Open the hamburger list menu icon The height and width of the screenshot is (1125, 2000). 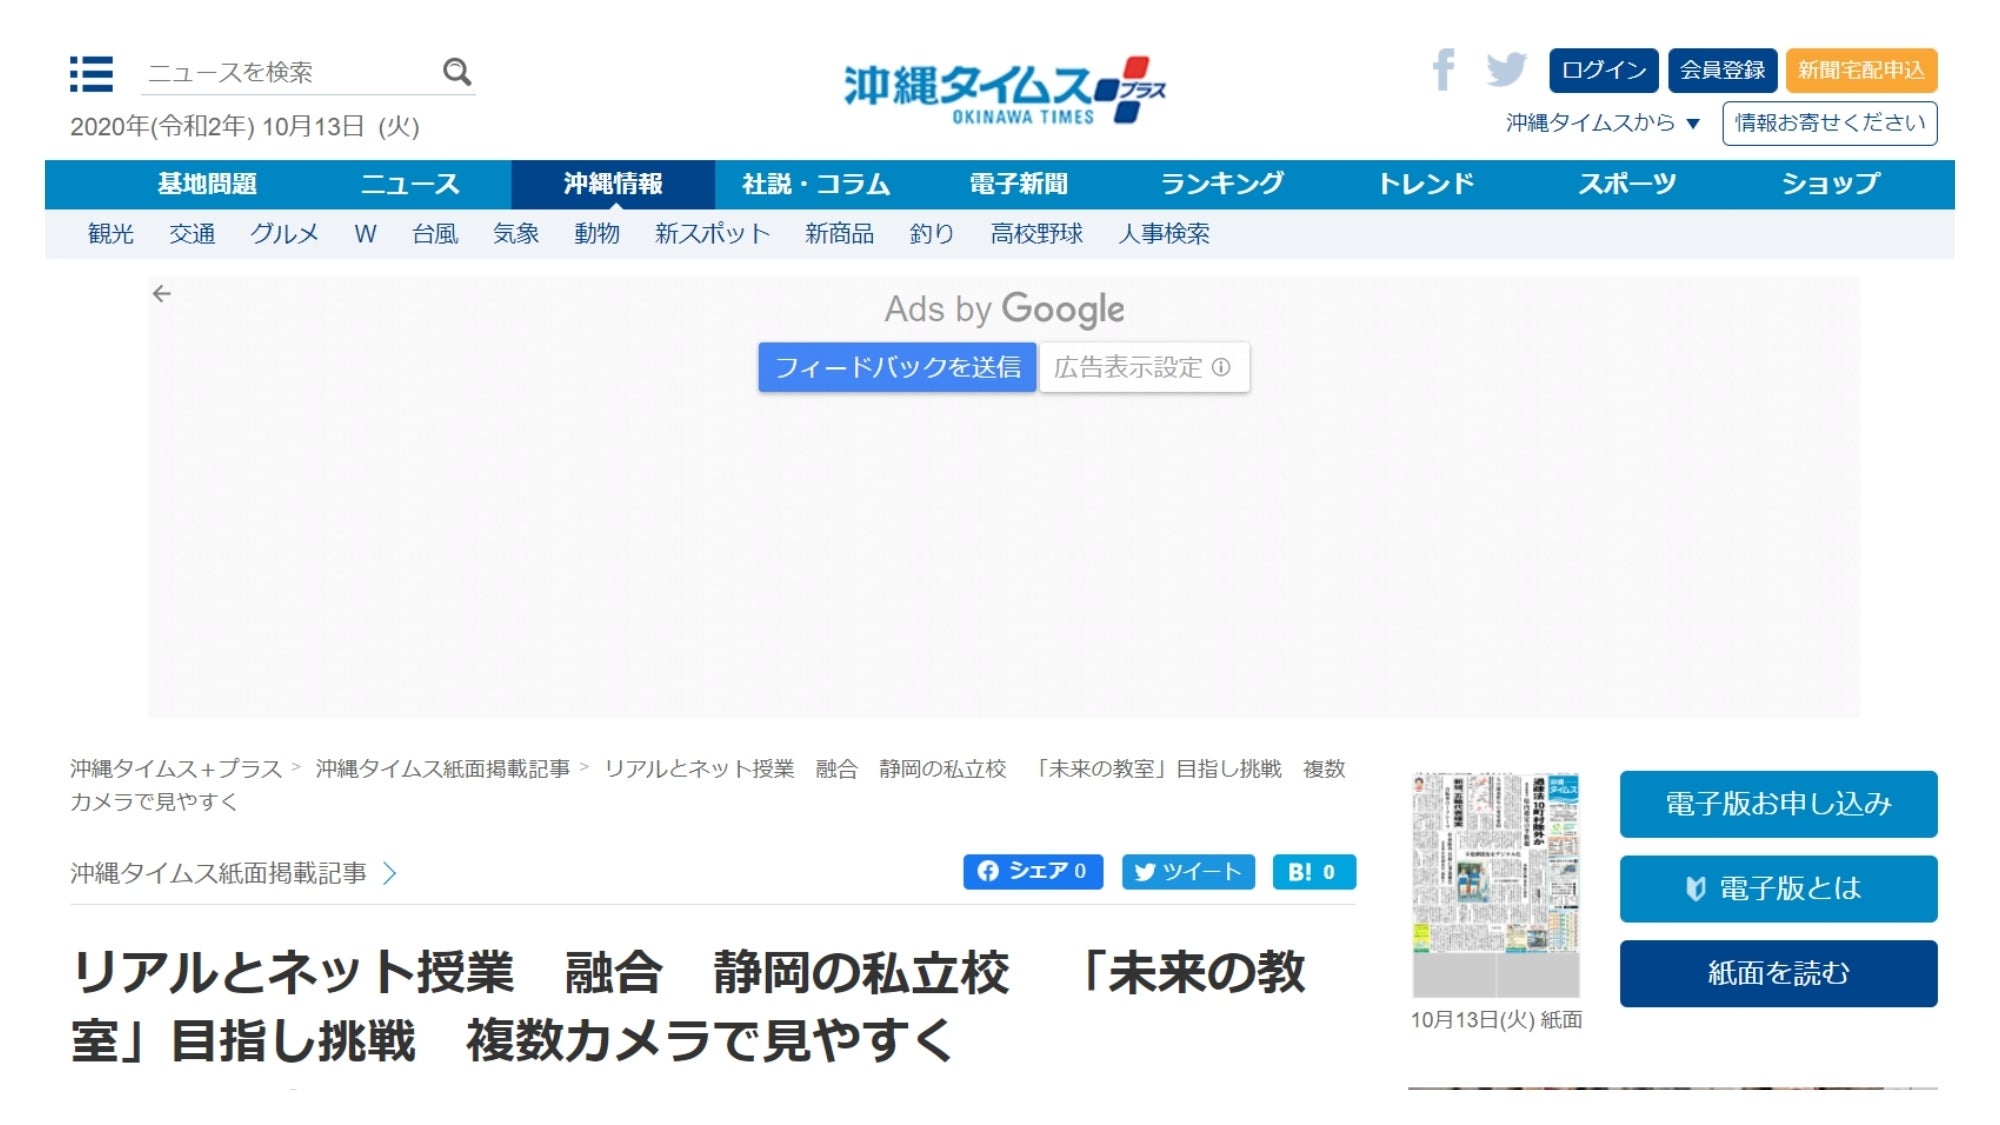pyautogui.click(x=91, y=74)
